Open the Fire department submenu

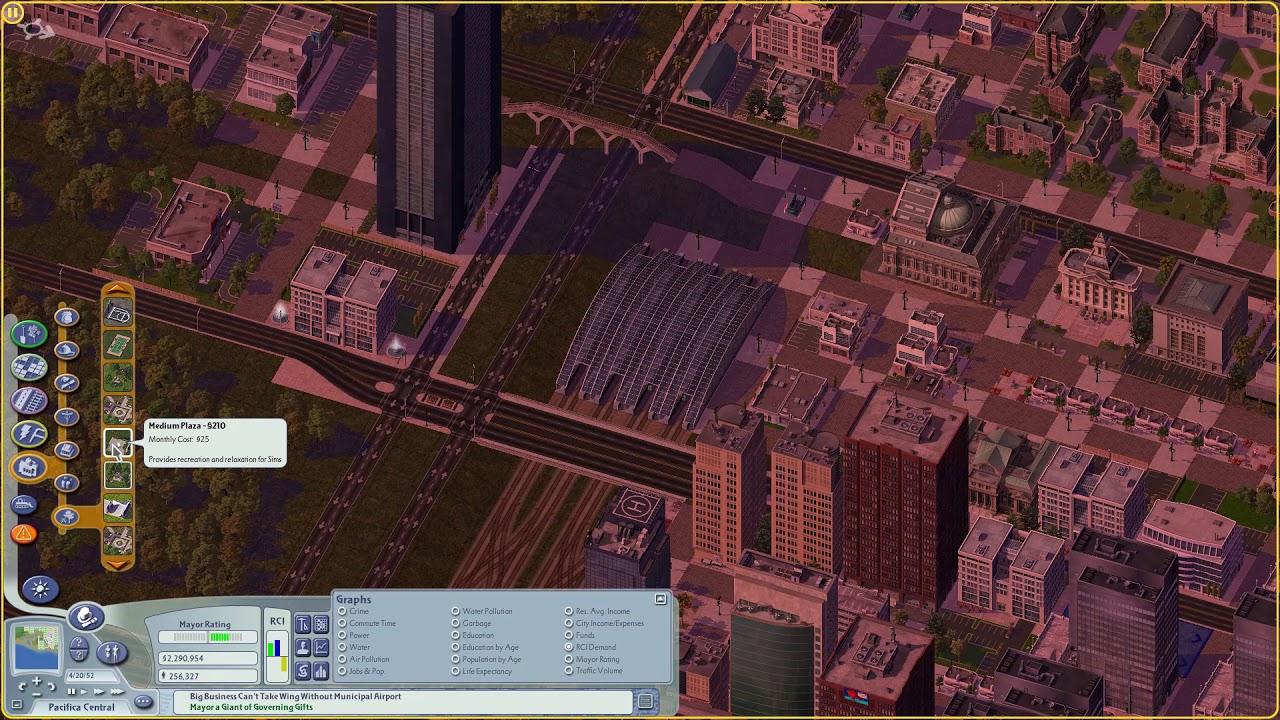67,350
